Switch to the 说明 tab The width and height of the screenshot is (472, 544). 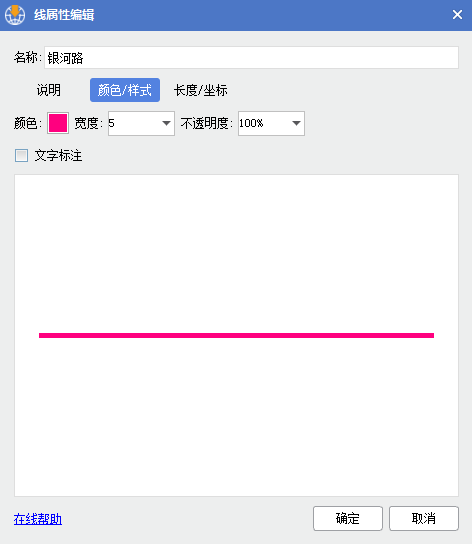[49, 90]
